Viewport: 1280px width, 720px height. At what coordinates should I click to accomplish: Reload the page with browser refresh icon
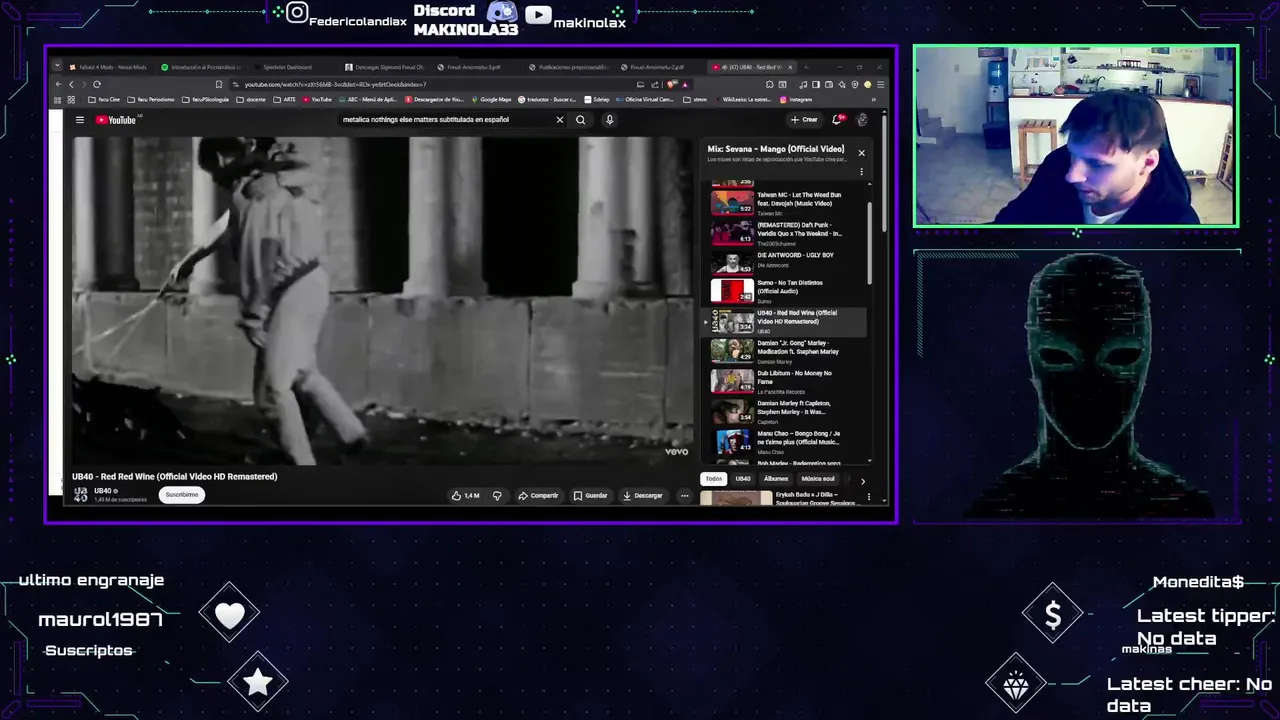pyautogui.click(x=97, y=84)
